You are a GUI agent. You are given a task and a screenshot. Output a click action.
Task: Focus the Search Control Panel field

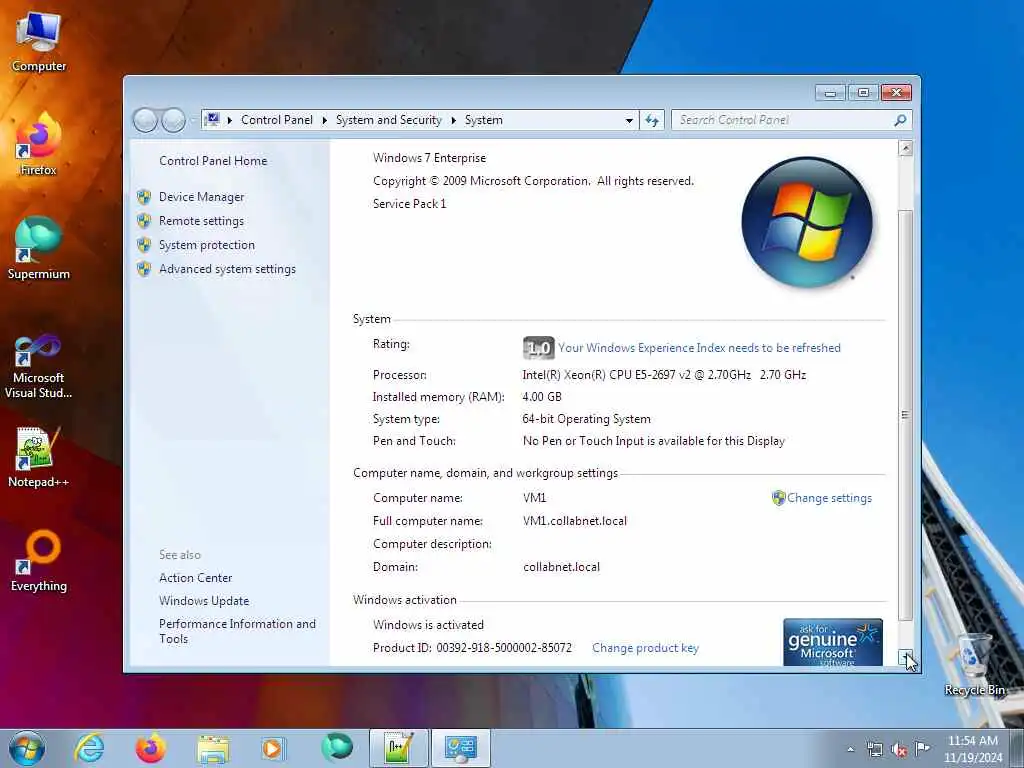click(x=782, y=120)
